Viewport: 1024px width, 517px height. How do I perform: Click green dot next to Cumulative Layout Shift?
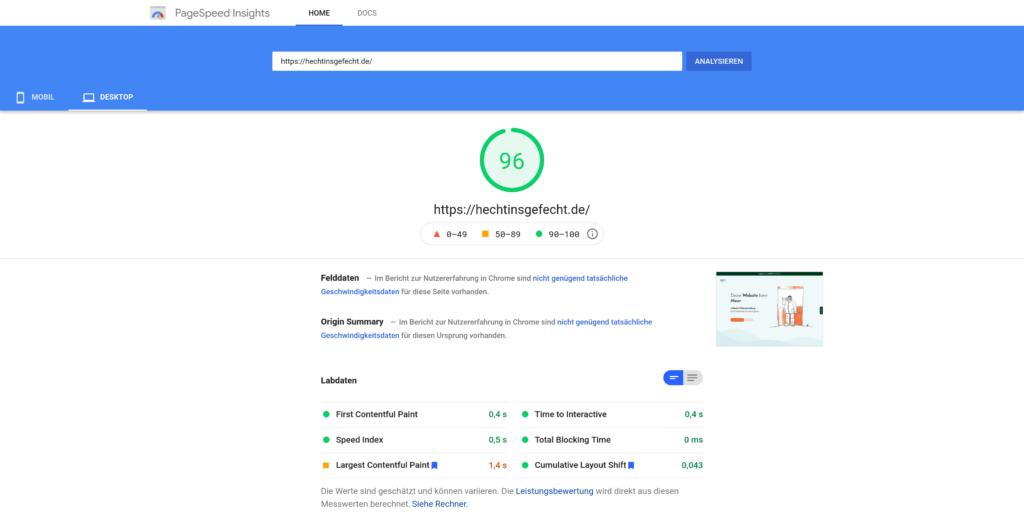525,465
